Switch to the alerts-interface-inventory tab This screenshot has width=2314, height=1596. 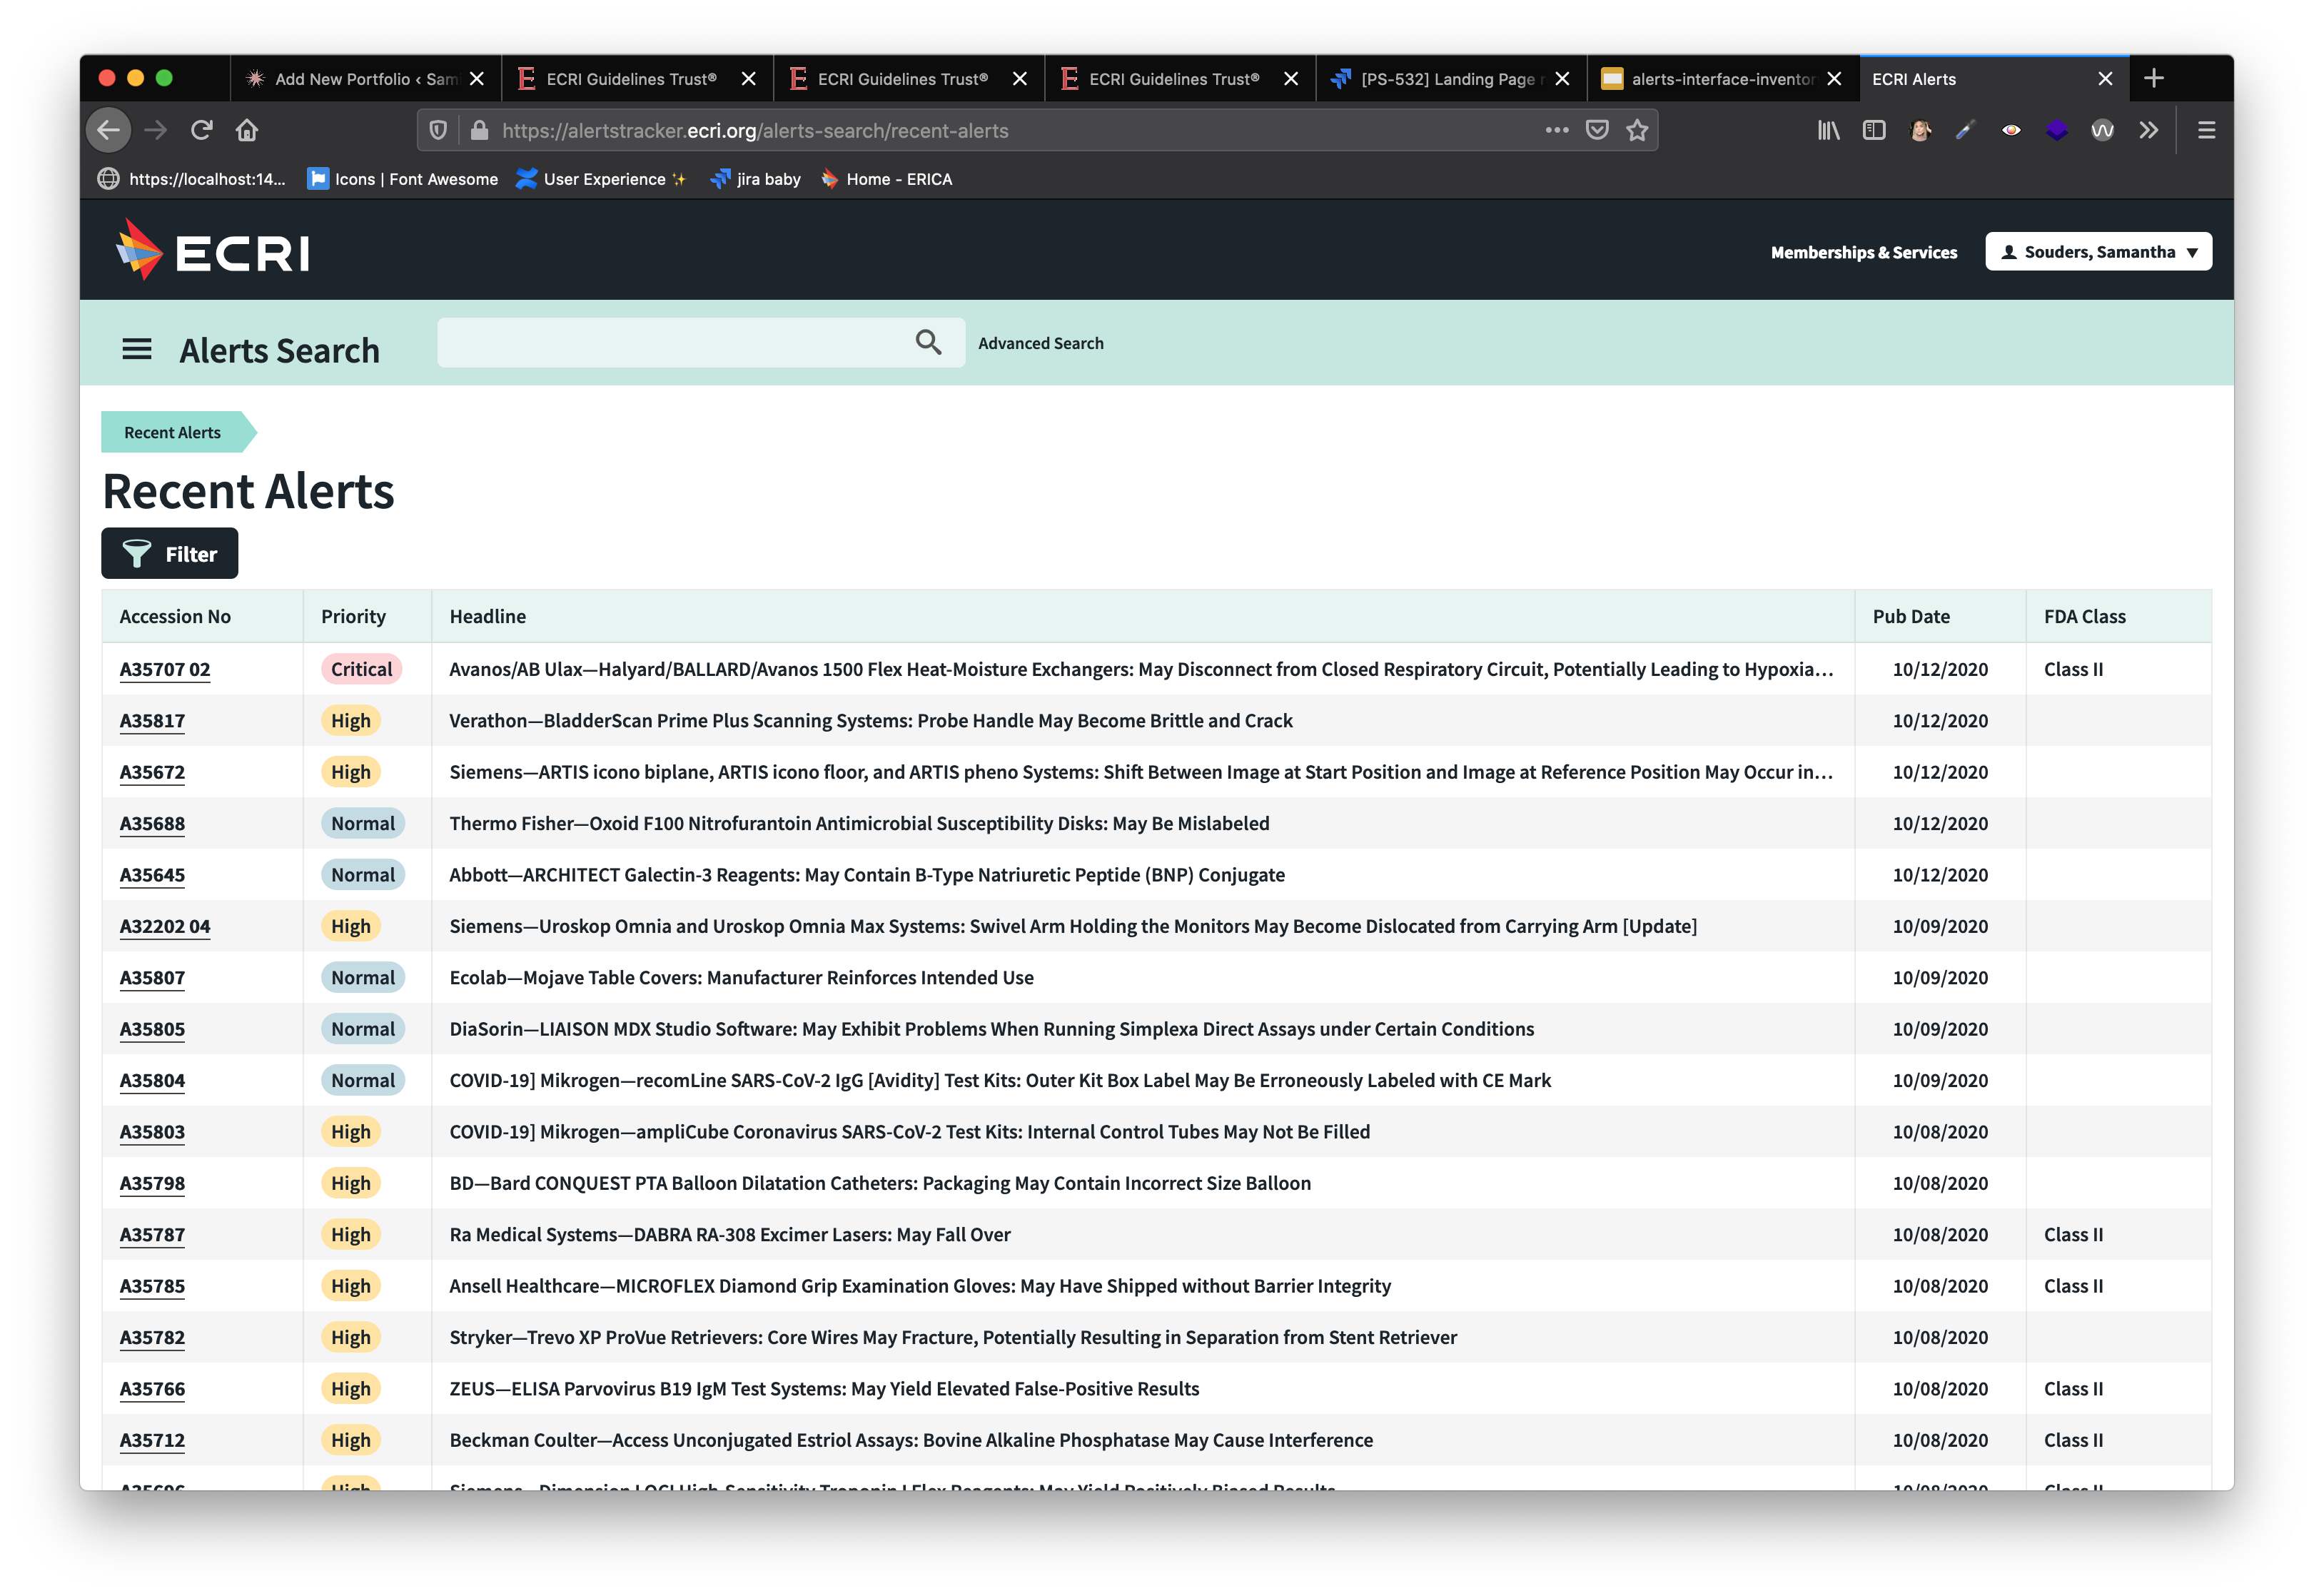(1721, 79)
